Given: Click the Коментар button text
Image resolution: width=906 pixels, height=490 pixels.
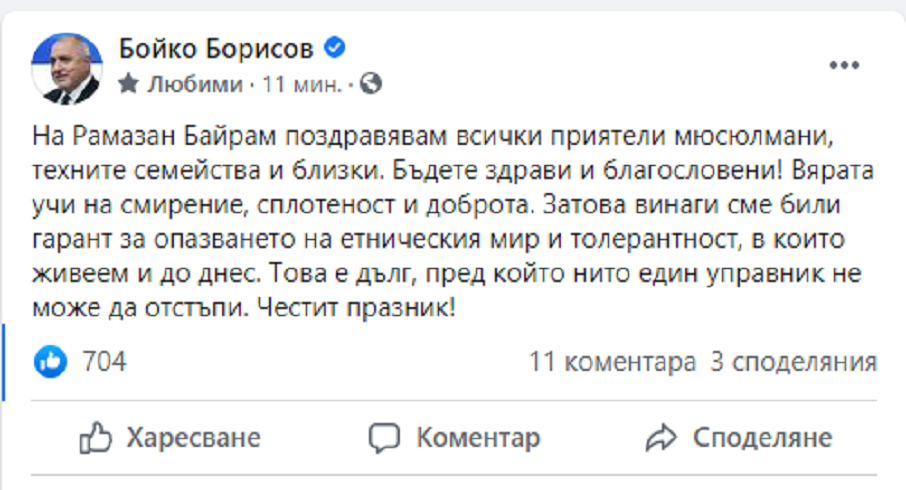Looking at the screenshot, I should point(478,437).
